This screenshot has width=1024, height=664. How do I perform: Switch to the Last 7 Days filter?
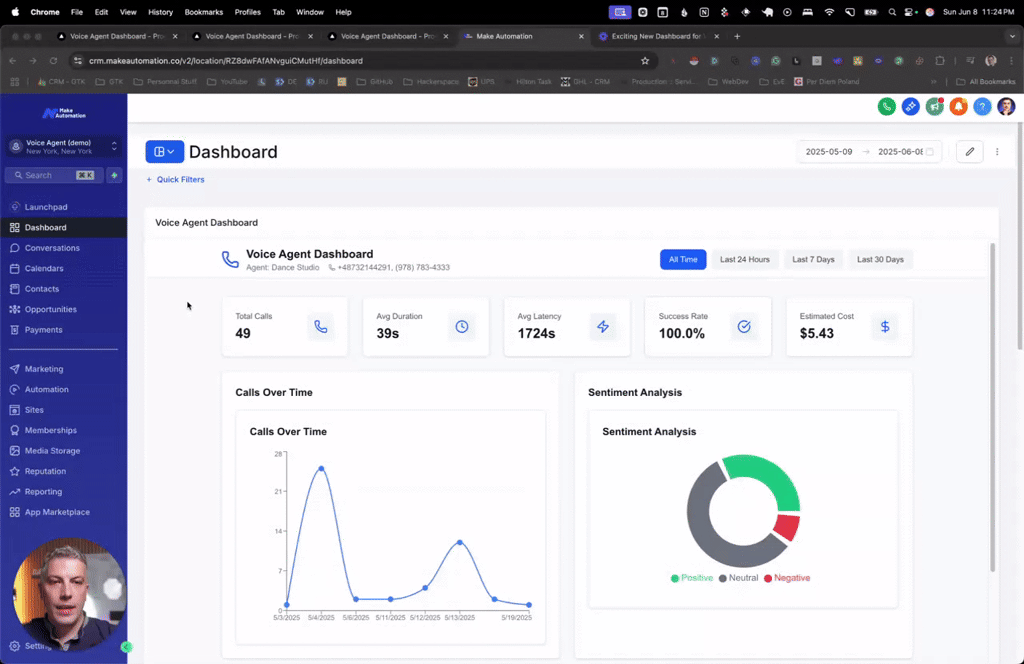(x=812, y=259)
